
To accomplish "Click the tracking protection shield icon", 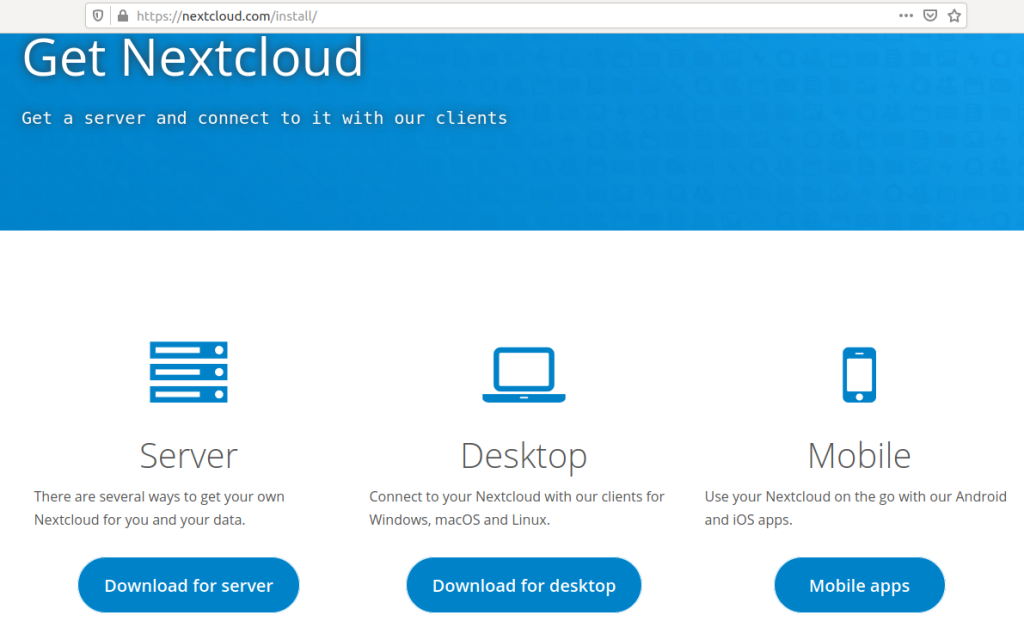I will [x=98, y=16].
